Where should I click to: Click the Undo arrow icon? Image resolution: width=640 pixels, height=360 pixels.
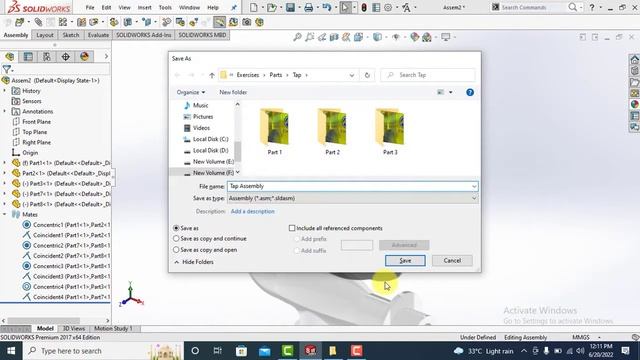(x=327, y=7)
